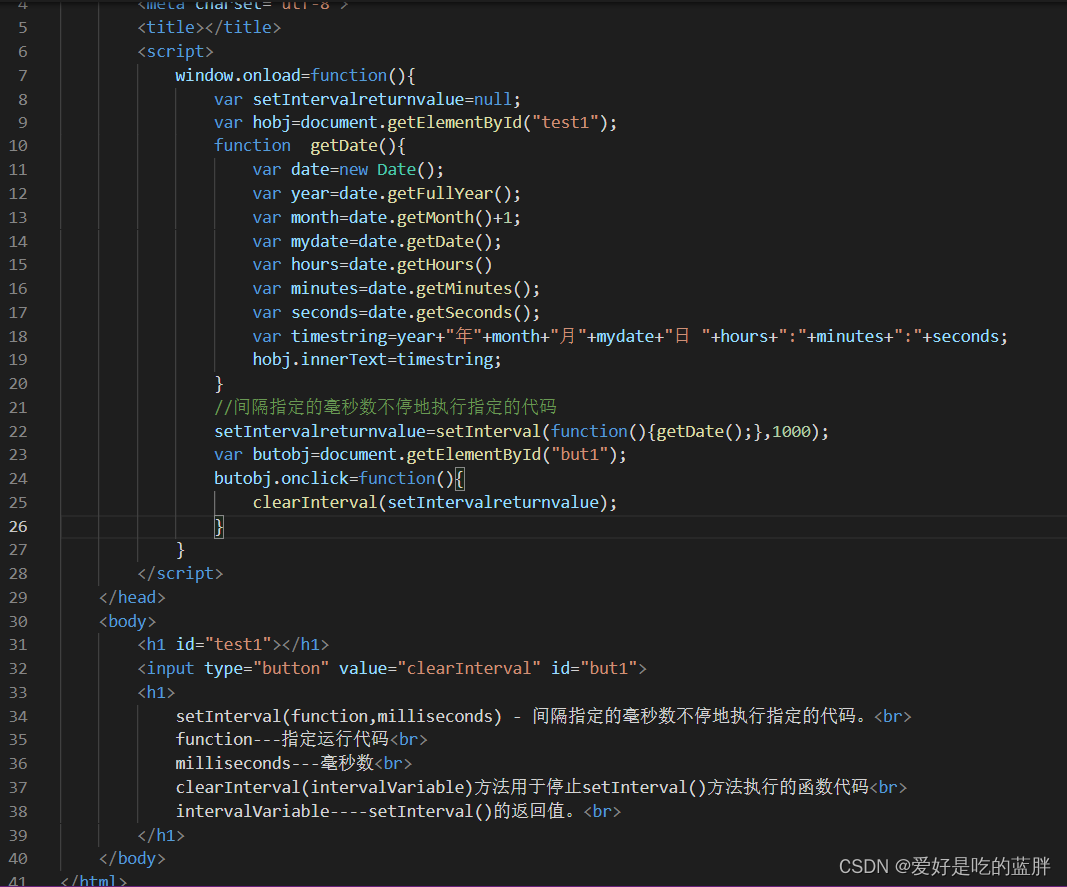Click line number 26 in the gutter

pyautogui.click(x=18, y=526)
